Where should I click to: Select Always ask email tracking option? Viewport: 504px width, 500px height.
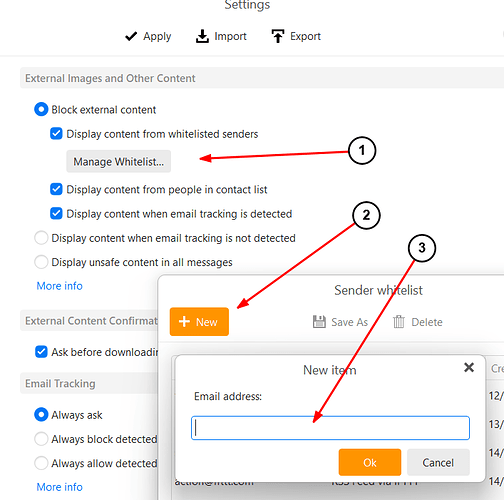coord(41,415)
